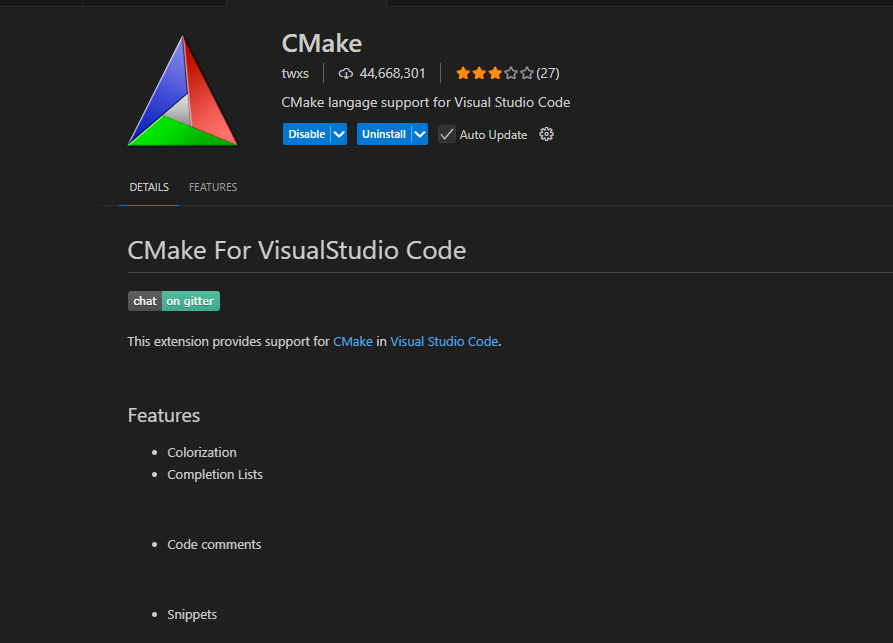
Task: Click the Colorization list item
Action: [x=202, y=452]
